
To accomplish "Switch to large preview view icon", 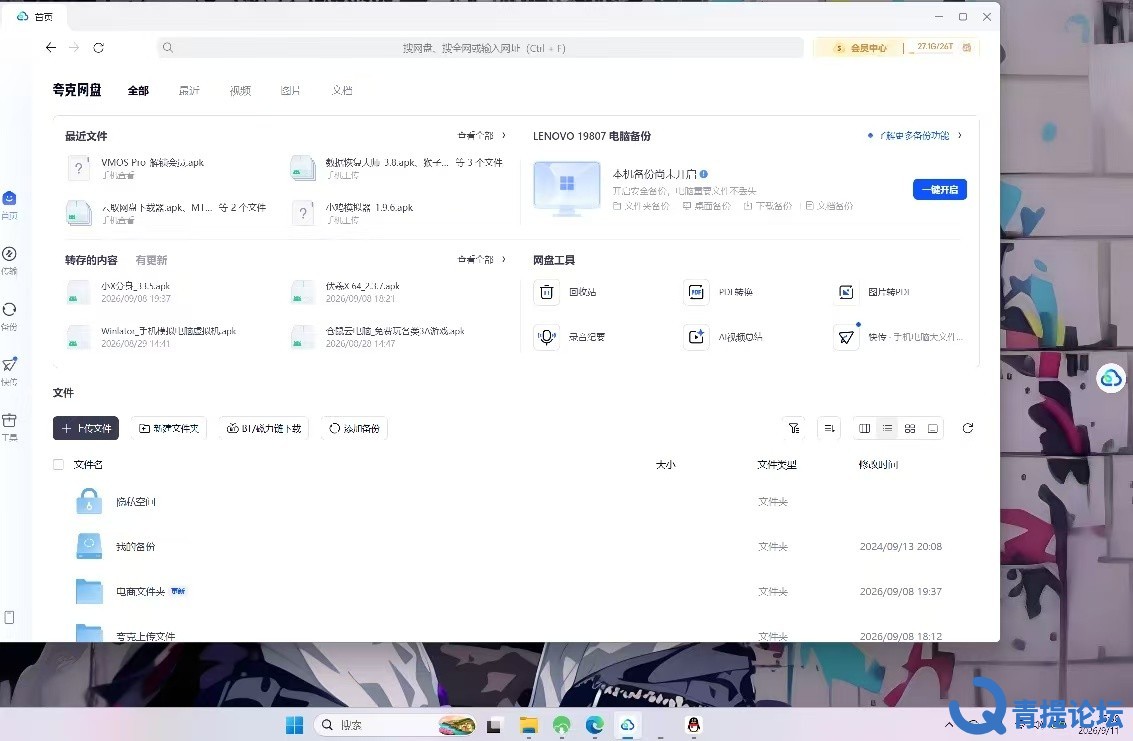I will coord(933,429).
